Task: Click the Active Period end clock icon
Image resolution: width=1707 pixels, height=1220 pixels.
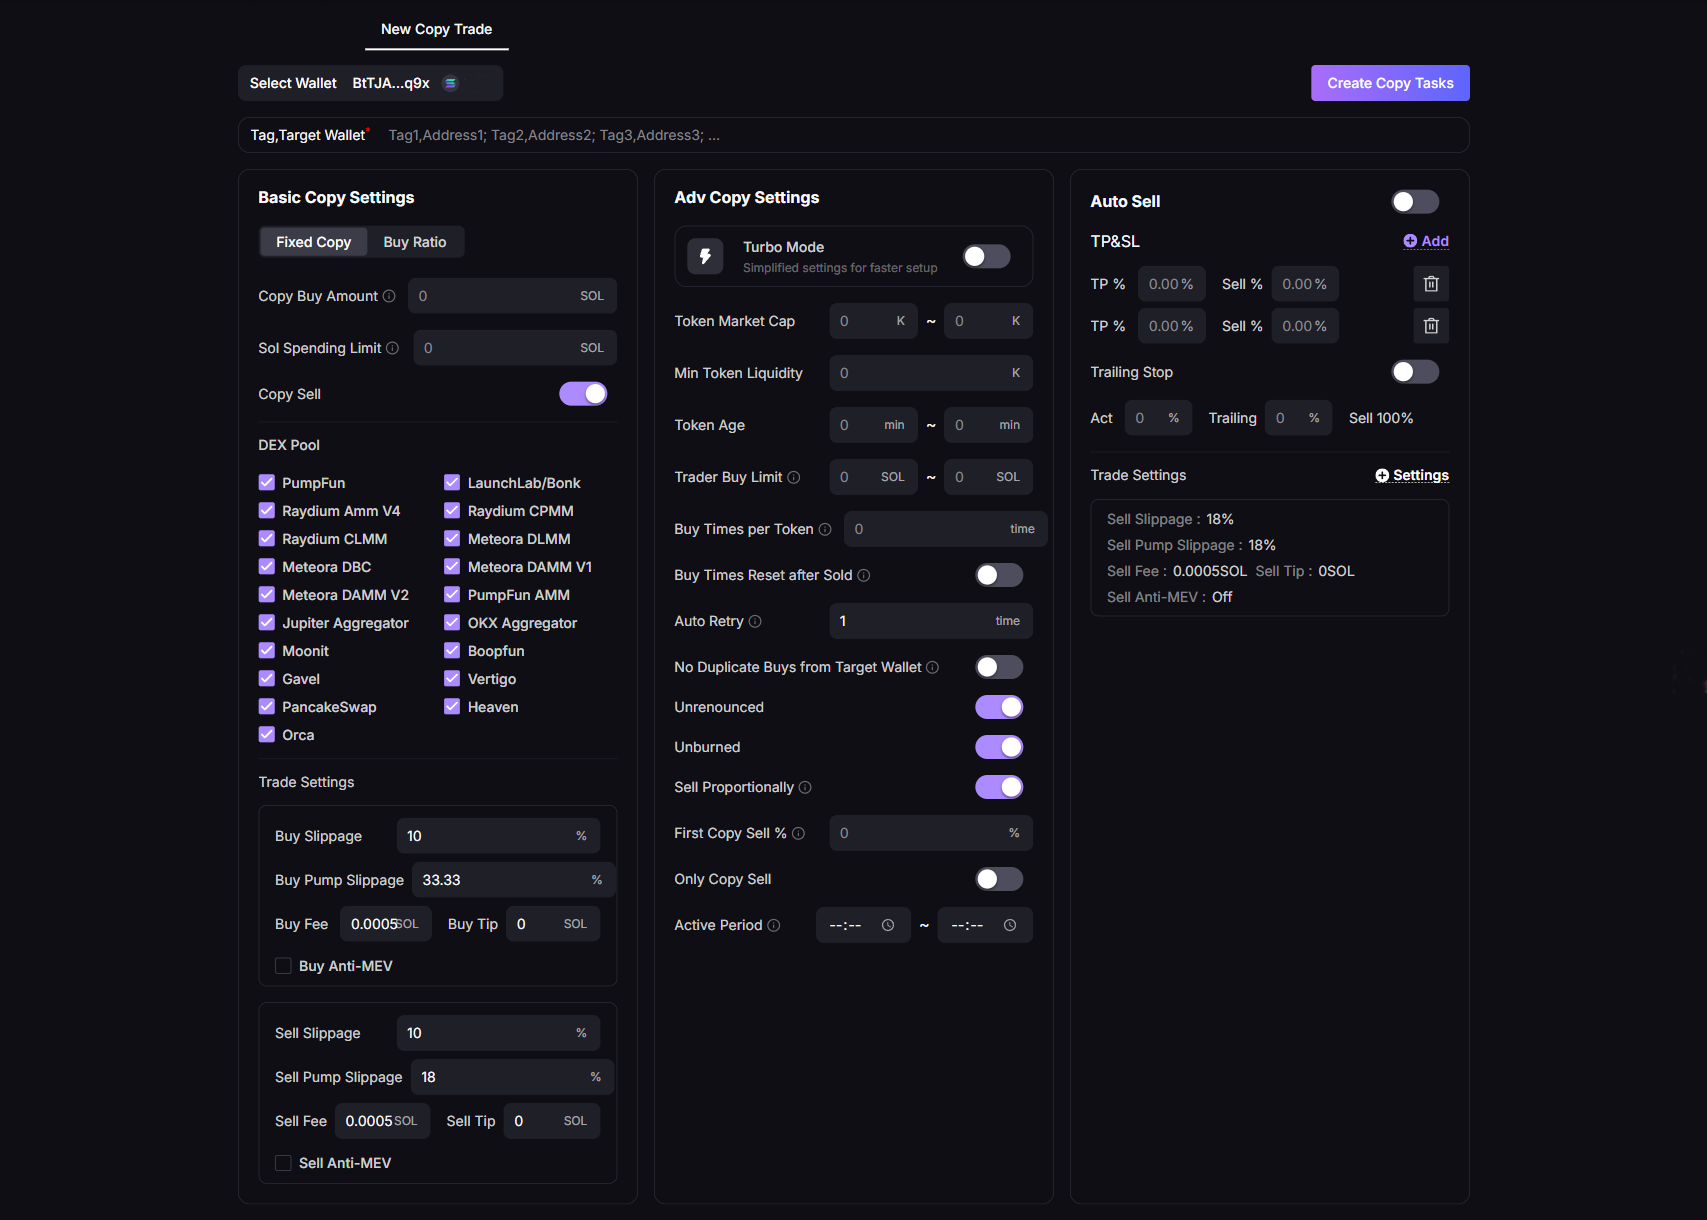Action: [1010, 925]
